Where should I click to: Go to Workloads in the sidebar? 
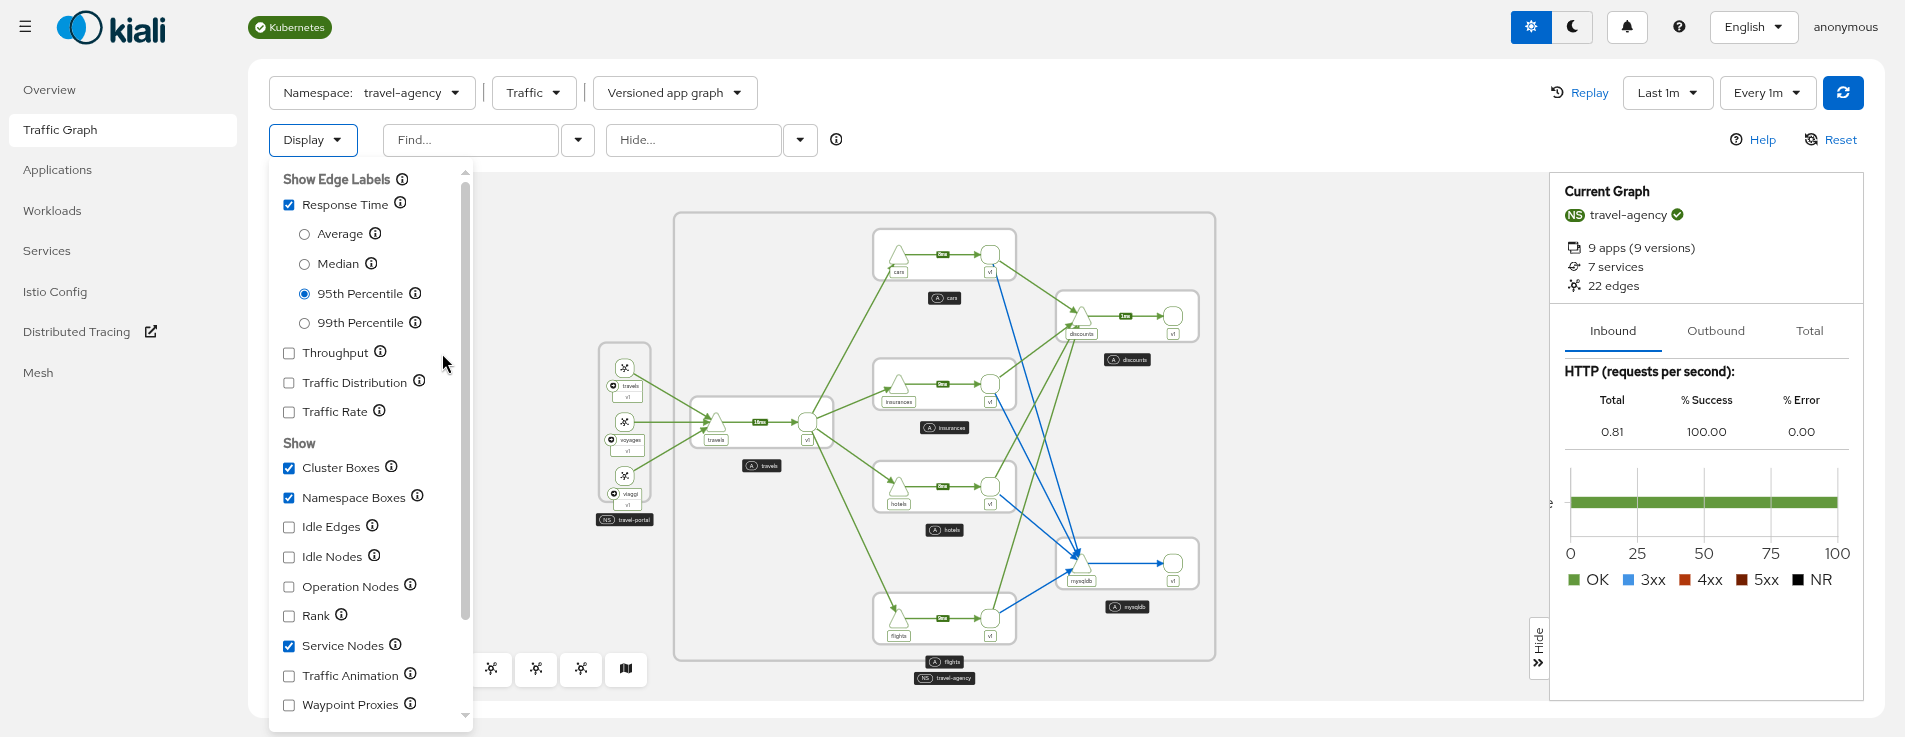coord(52,211)
